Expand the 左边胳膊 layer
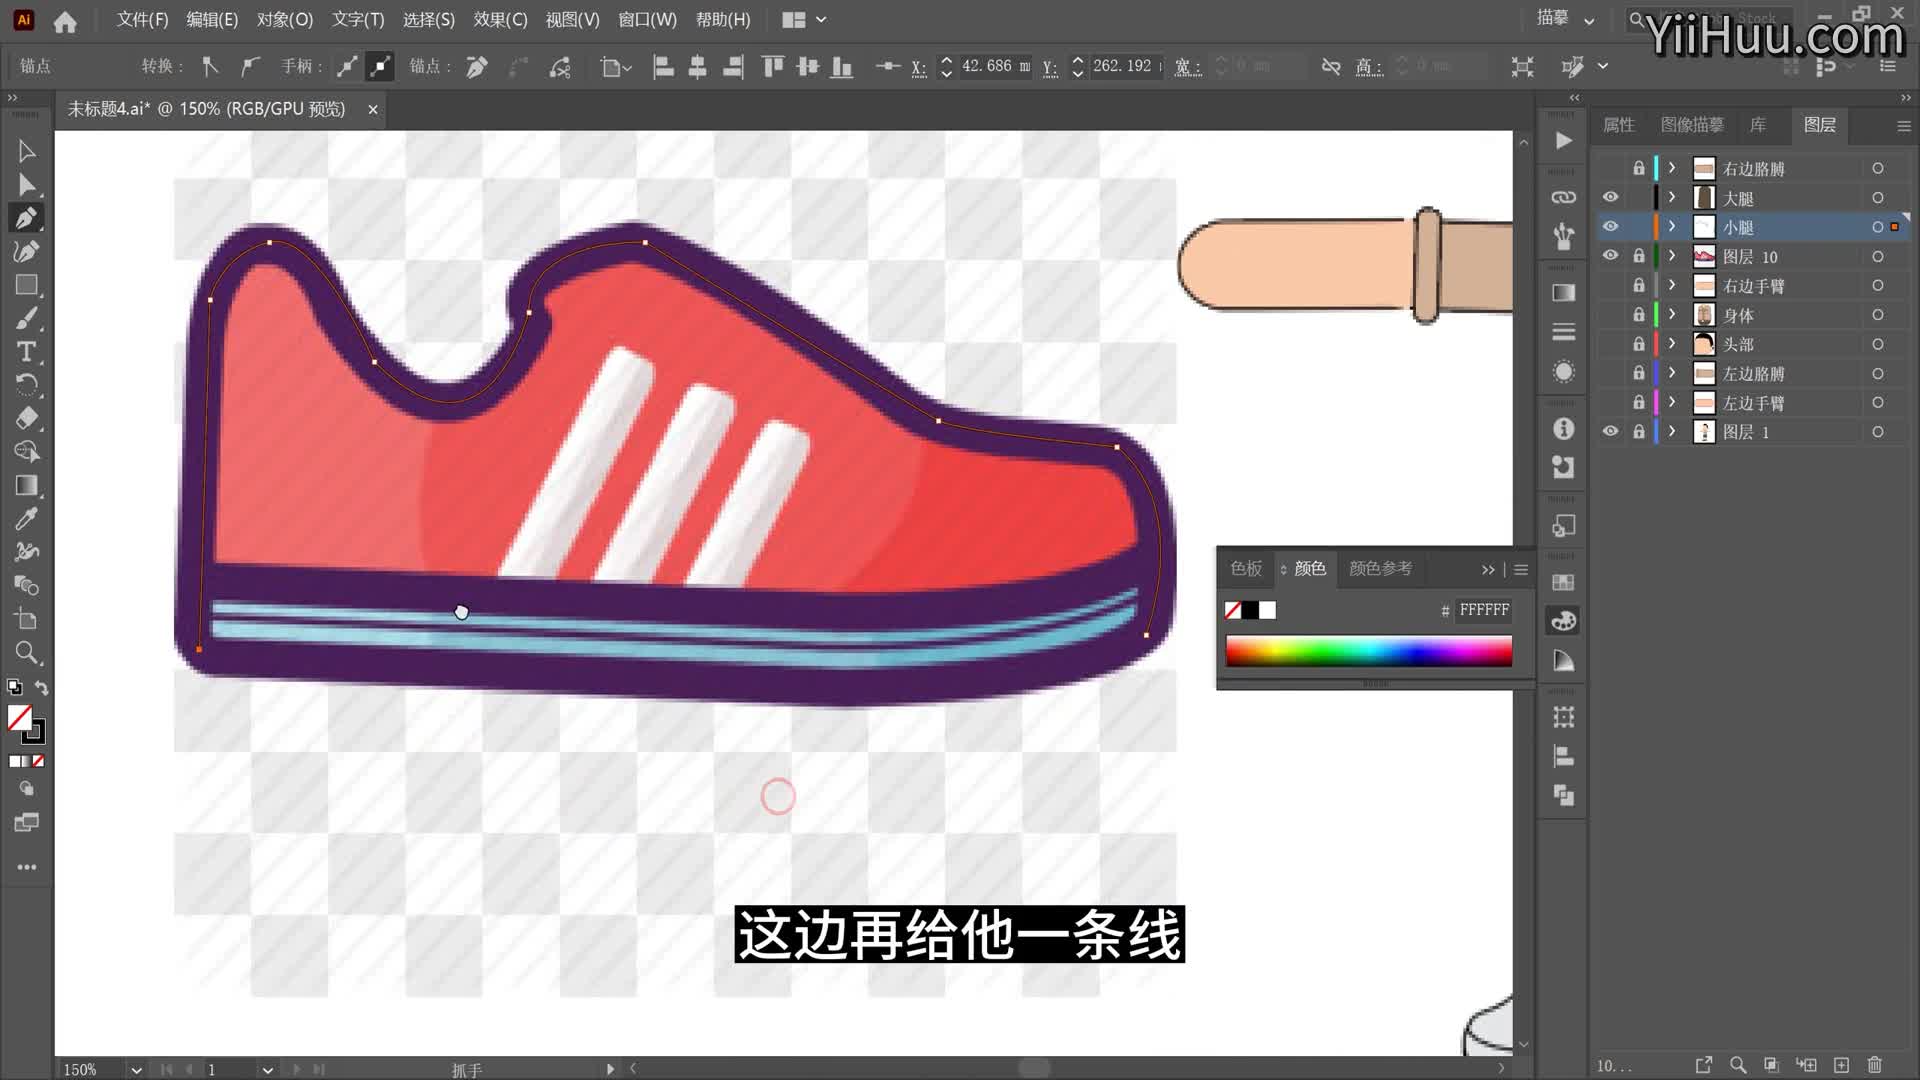Viewport: 1920px width, 1080px height. pyautogui.click(x=1671, y=373)
